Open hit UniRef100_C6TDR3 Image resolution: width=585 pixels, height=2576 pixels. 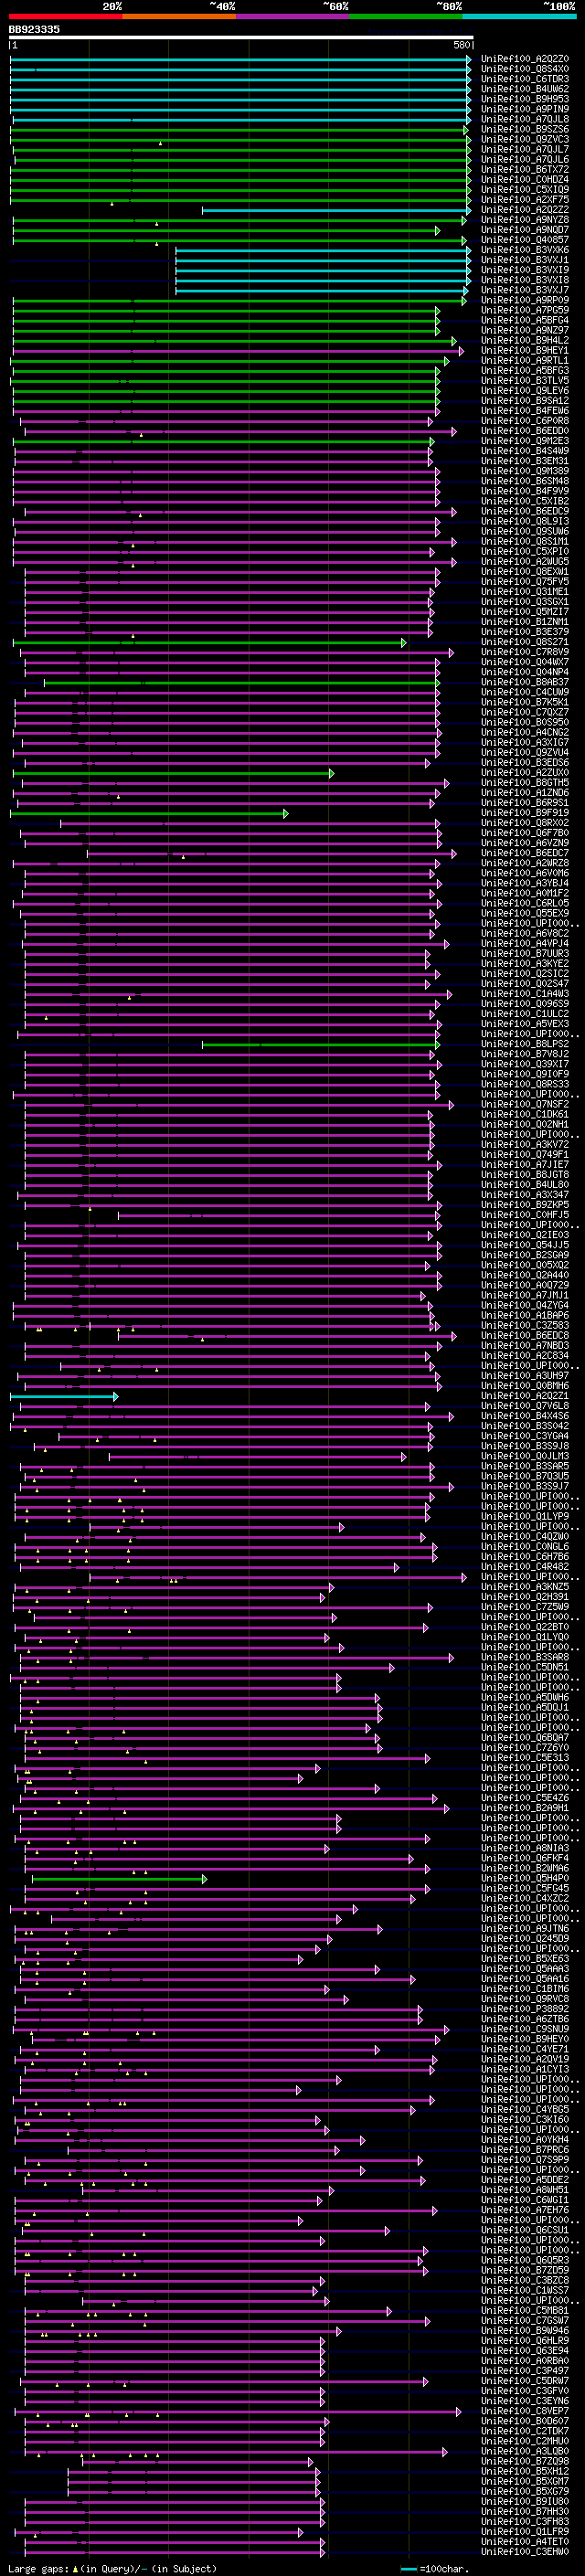pos(525,79)
